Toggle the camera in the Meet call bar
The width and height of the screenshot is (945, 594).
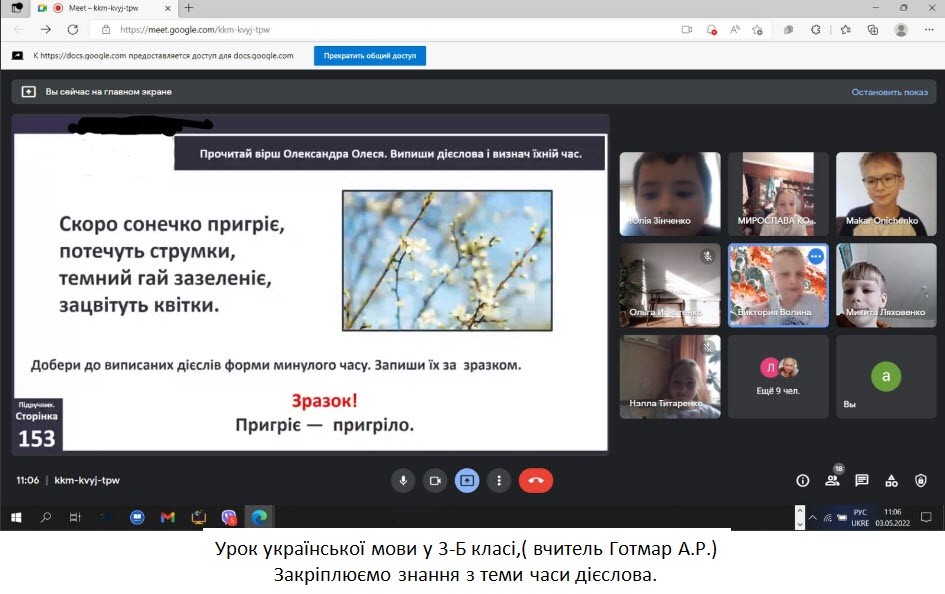pos(435,480)
